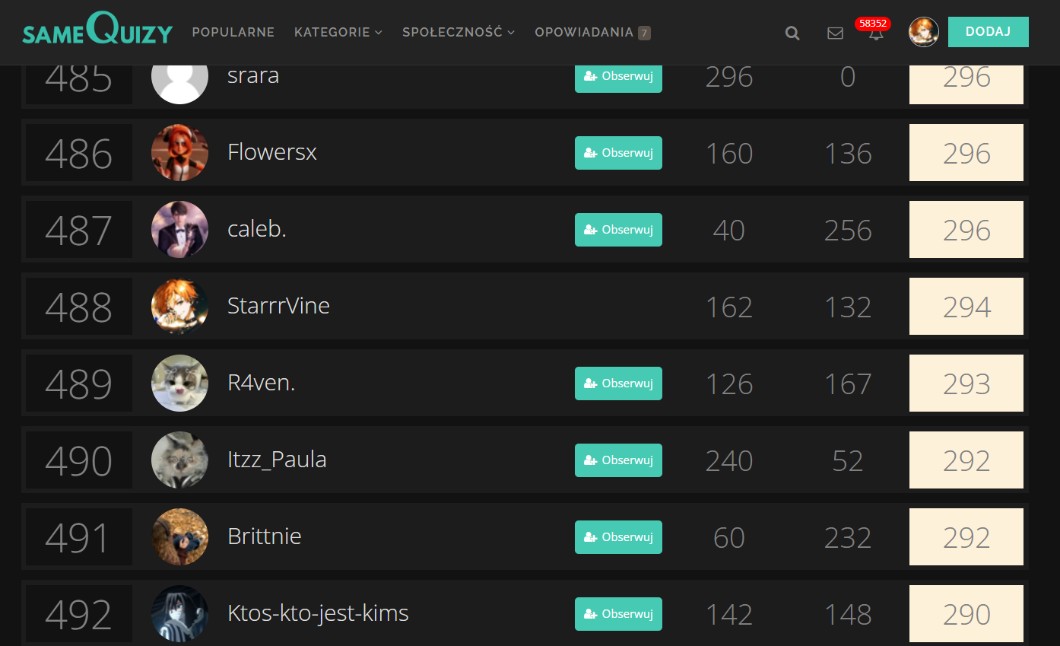
Task: Open the notifications bell icon
Action: 876,33
